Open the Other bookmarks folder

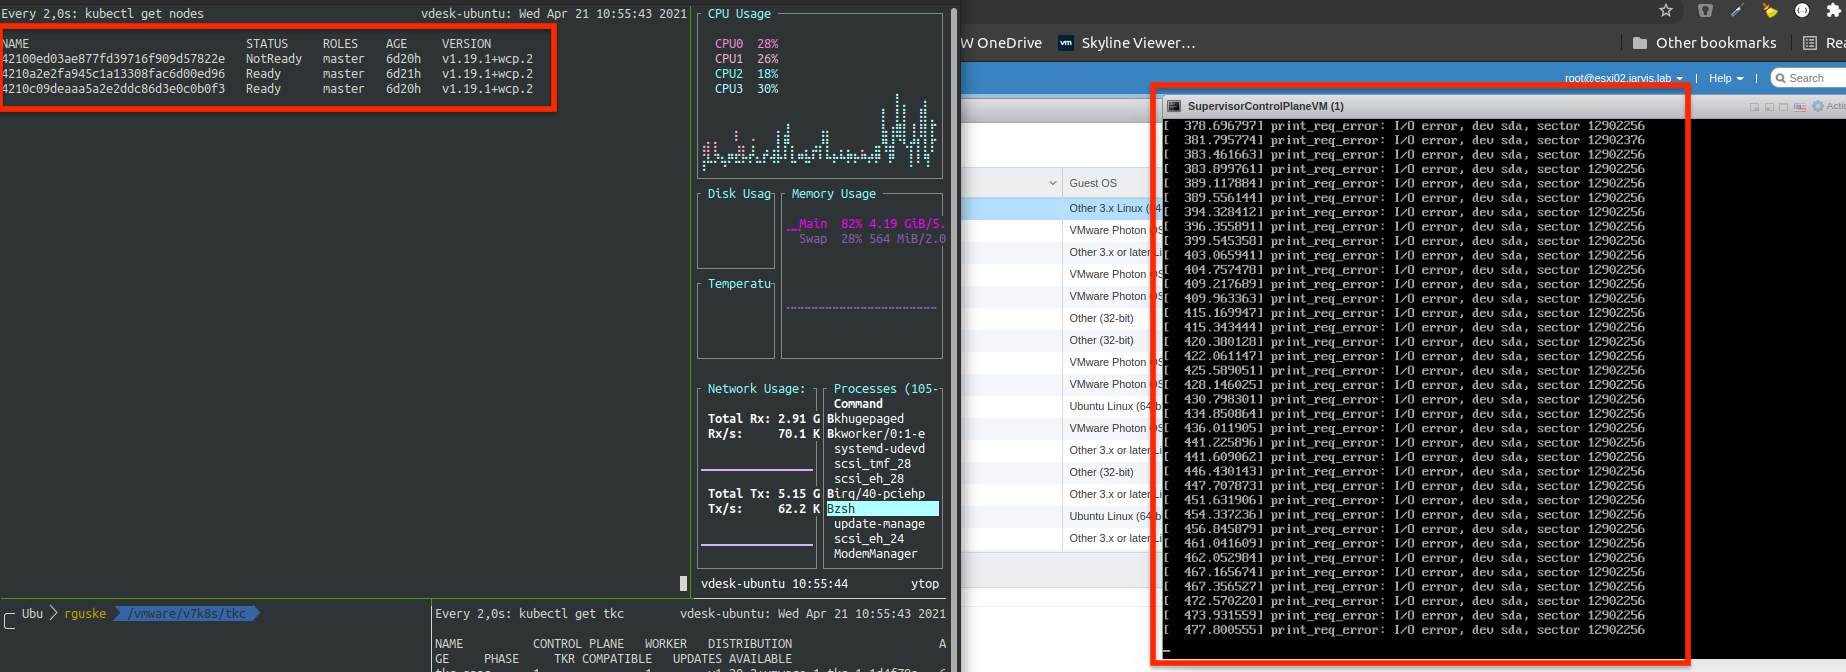(x=1704, y=43)
